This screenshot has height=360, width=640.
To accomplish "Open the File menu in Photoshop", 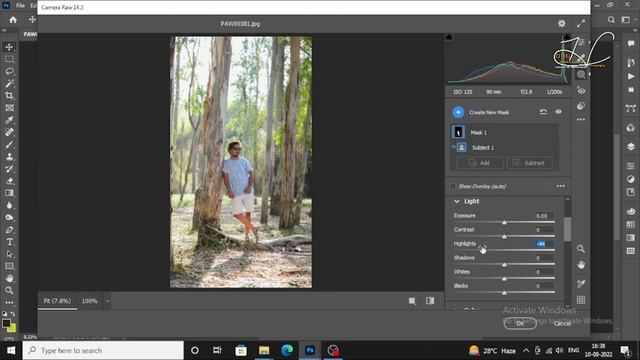I will (20, 5).
